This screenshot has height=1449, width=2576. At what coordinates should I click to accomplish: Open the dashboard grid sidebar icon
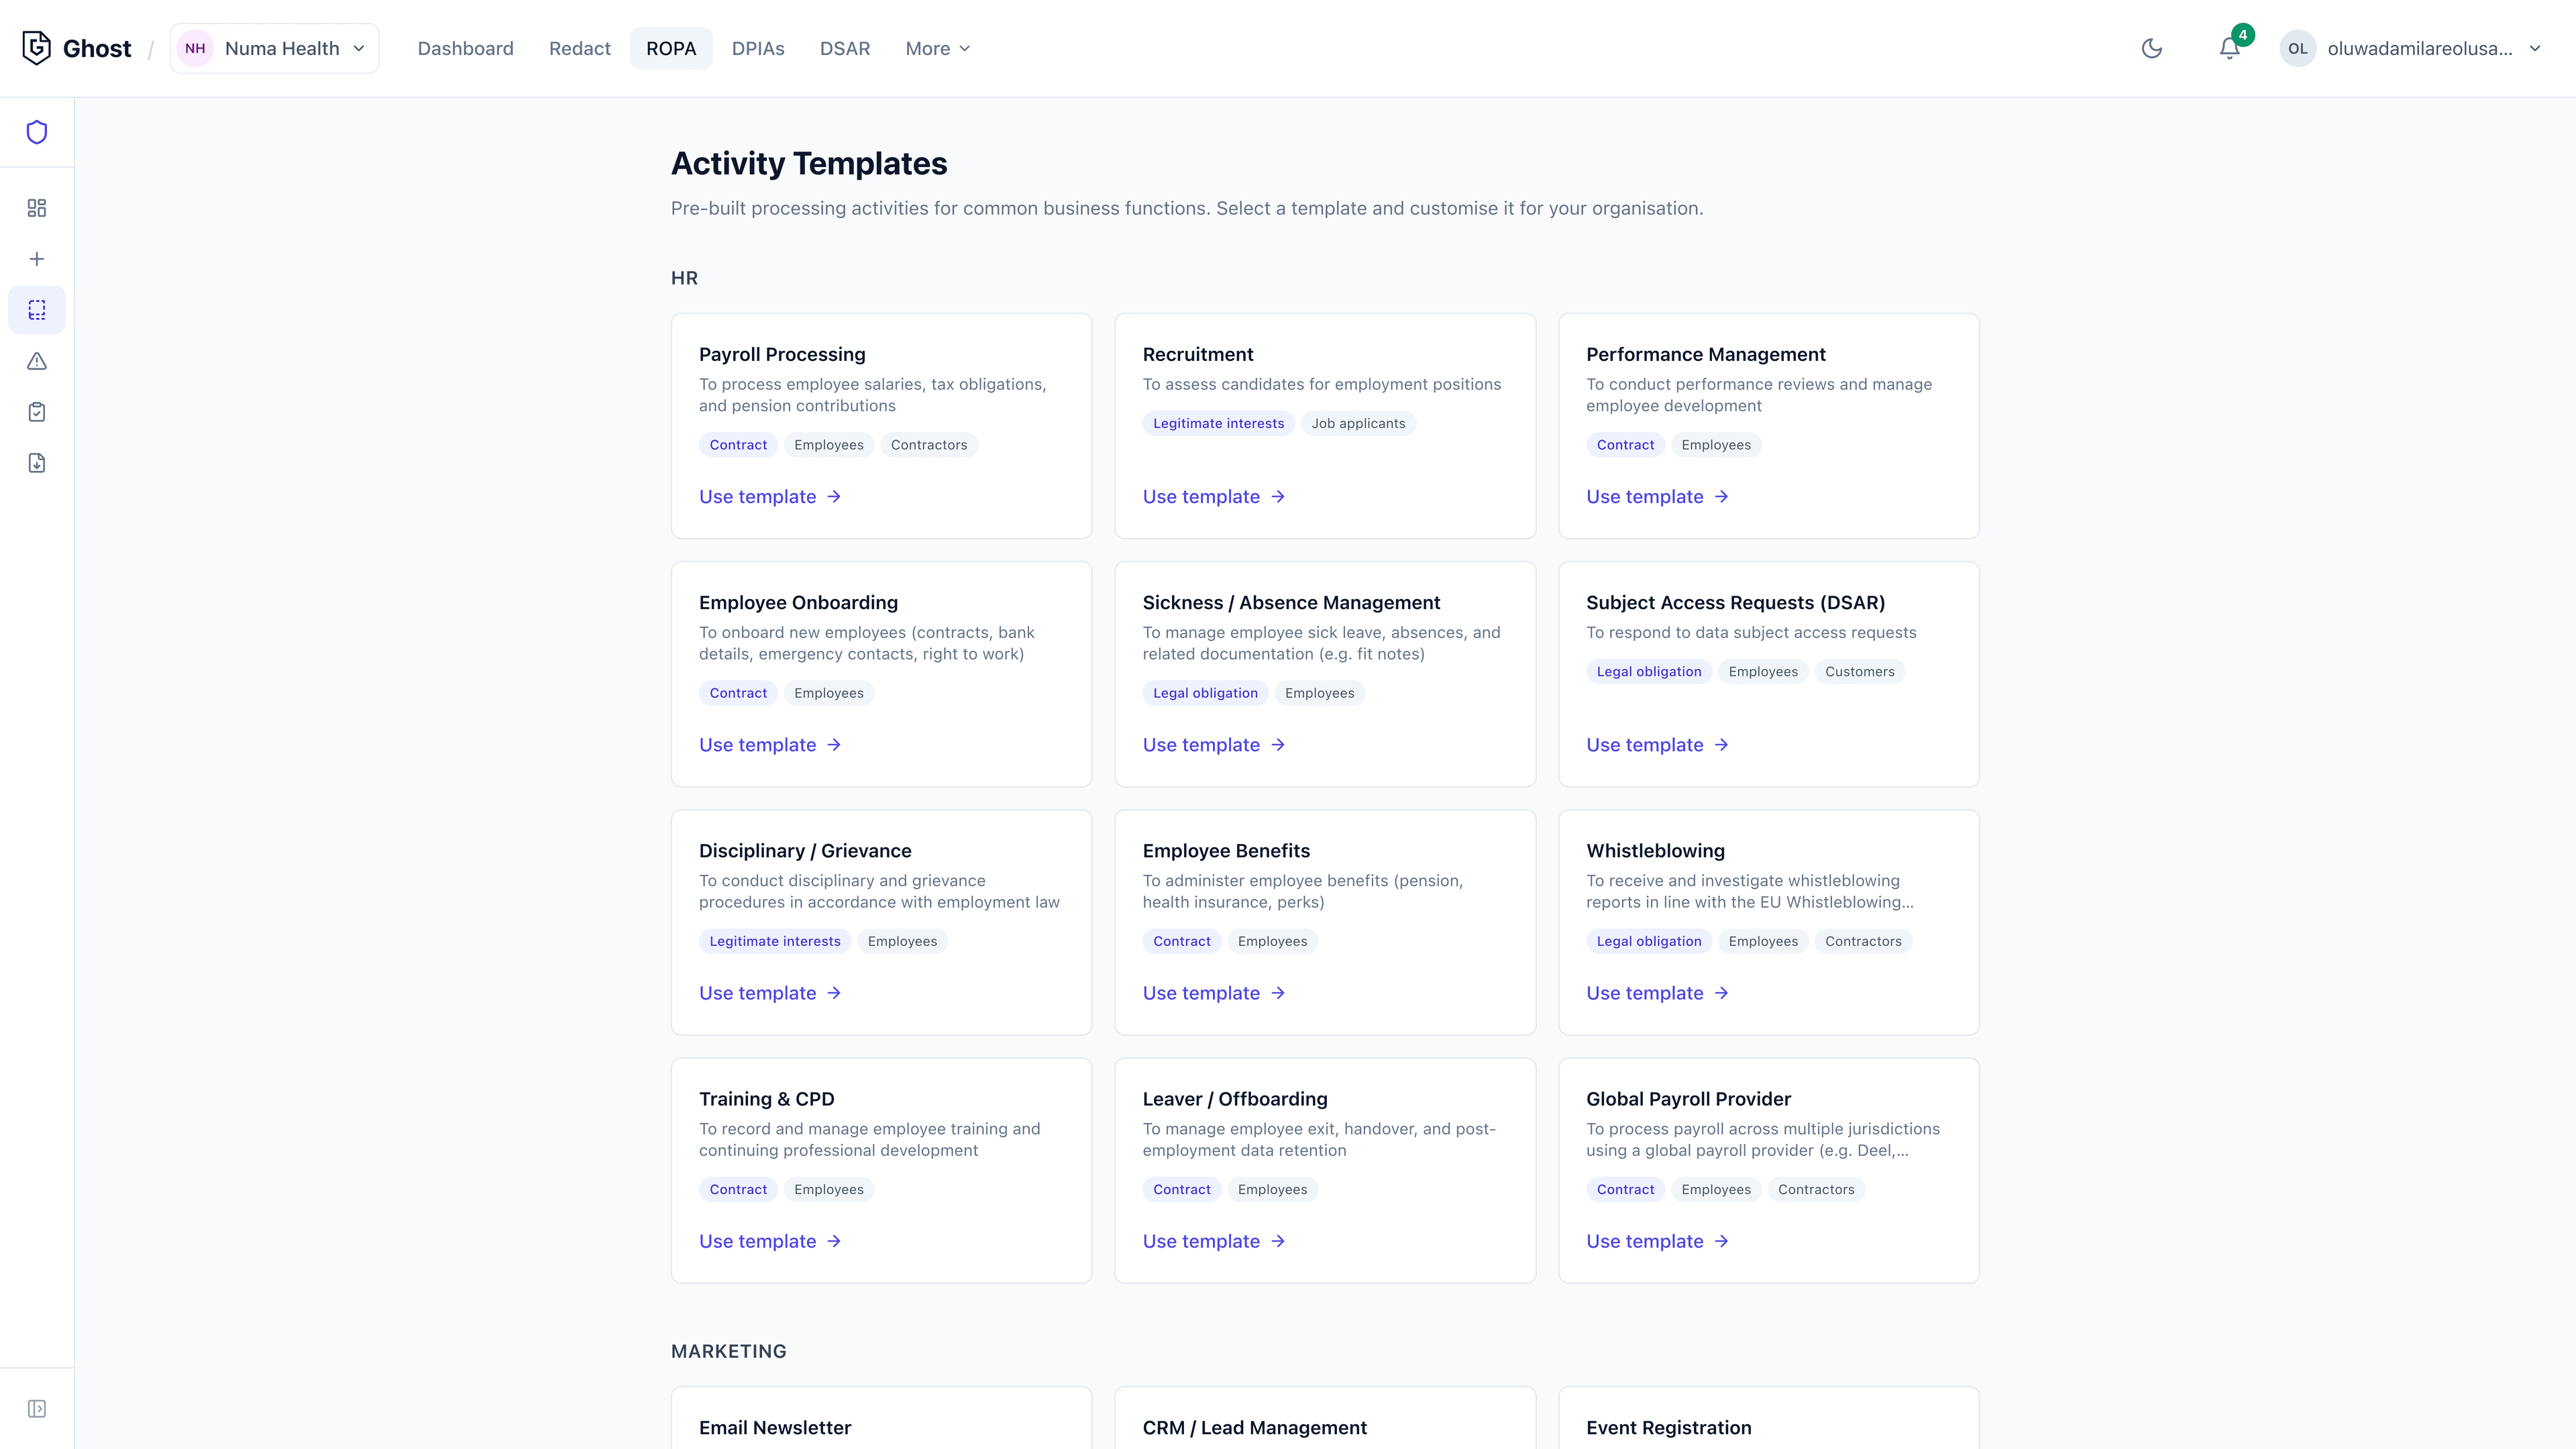pos(37,208)
